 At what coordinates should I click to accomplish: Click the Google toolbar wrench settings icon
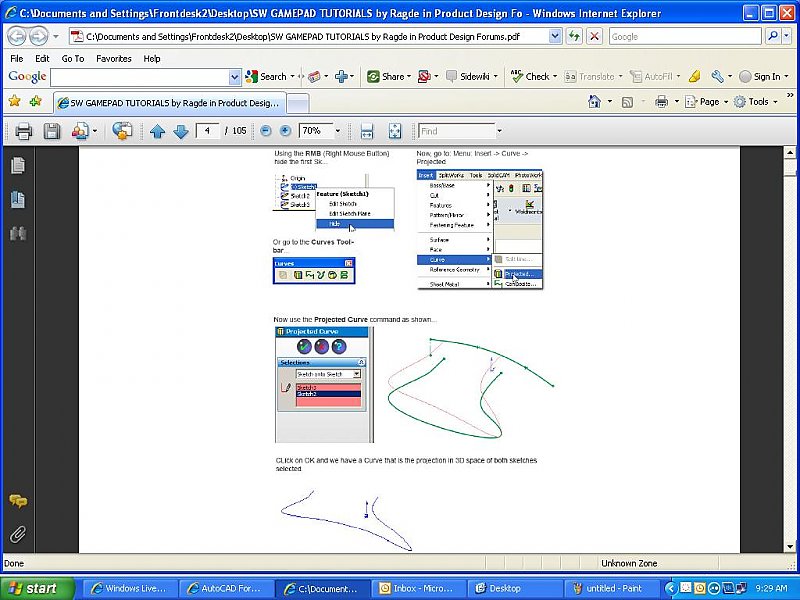[x=717, y=77]
